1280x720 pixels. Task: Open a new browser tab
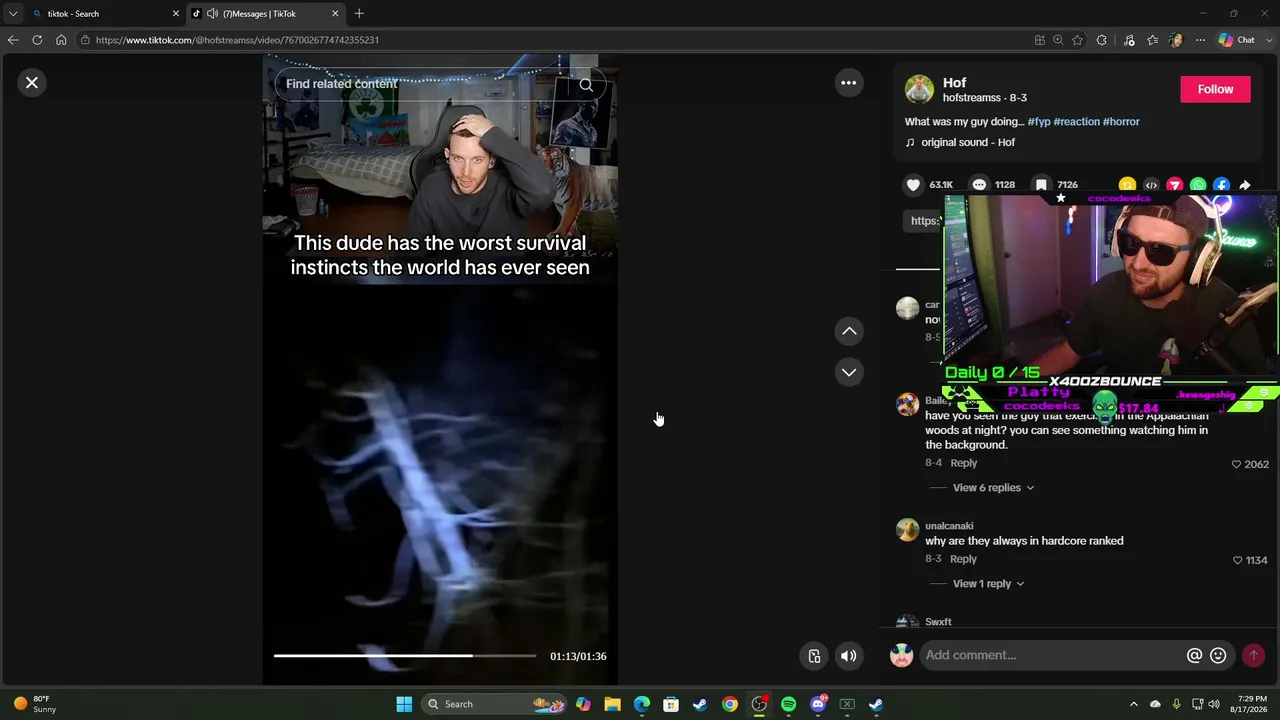[359, 14]
